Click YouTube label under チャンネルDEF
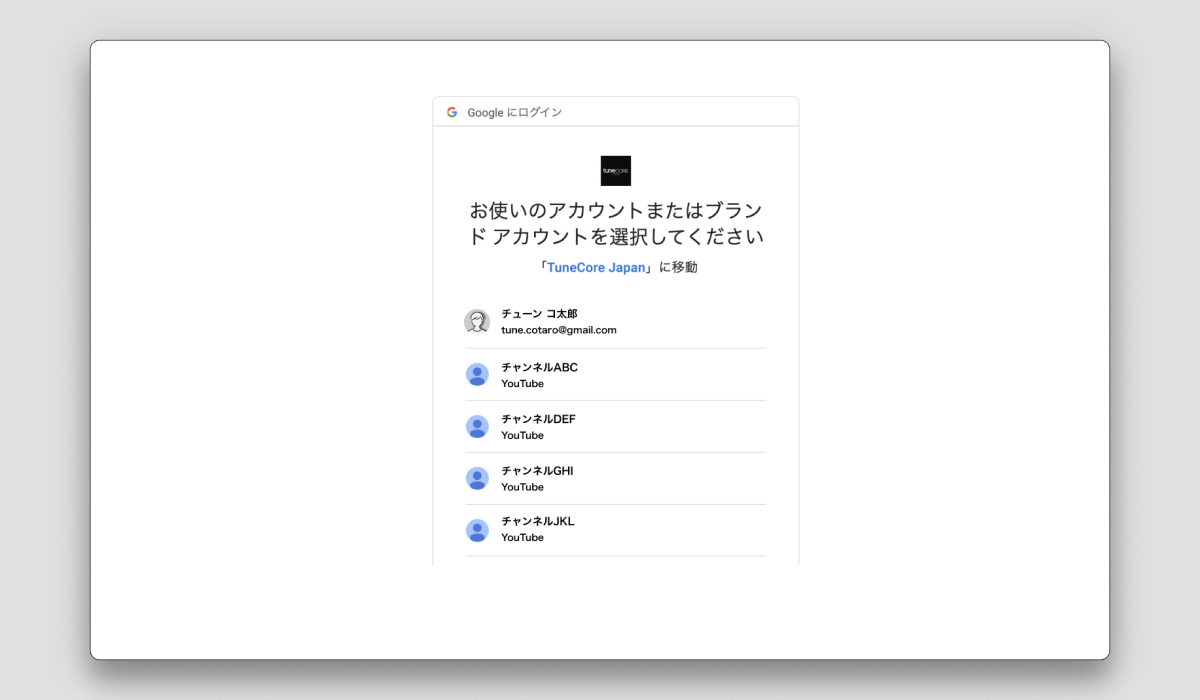Image resolution: width=1200 pixels, height=700 pixels. (x=522, y=436)
